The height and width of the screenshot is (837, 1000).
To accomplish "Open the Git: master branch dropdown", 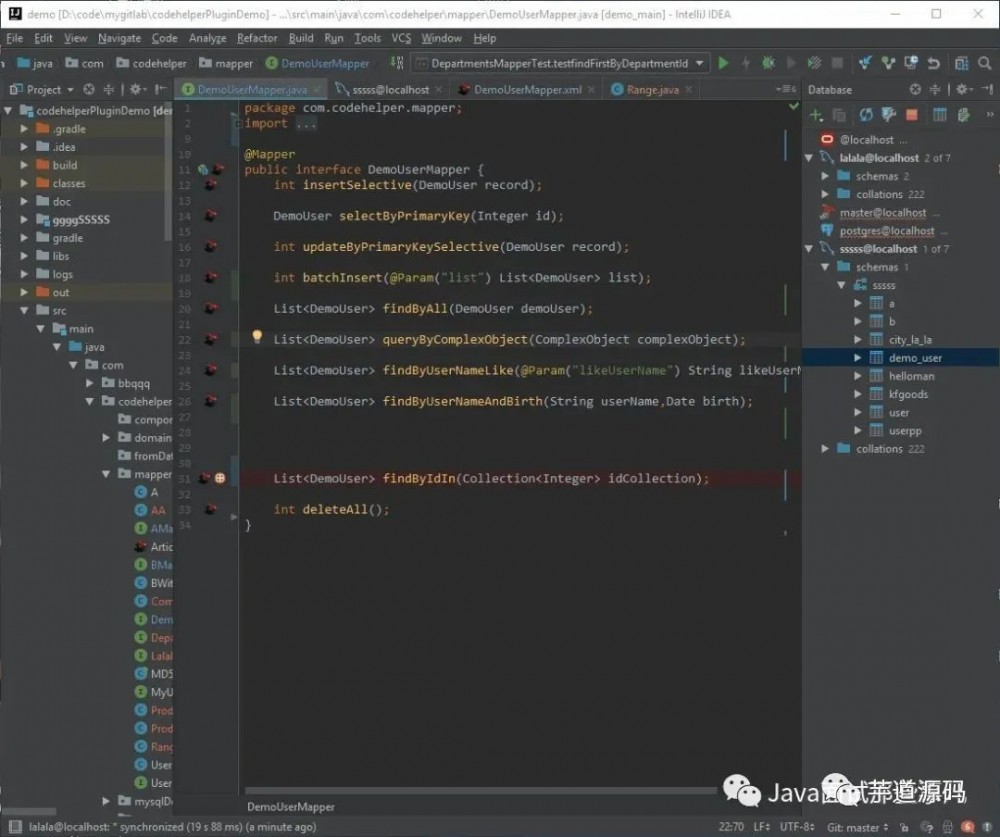I will (859, 827).
